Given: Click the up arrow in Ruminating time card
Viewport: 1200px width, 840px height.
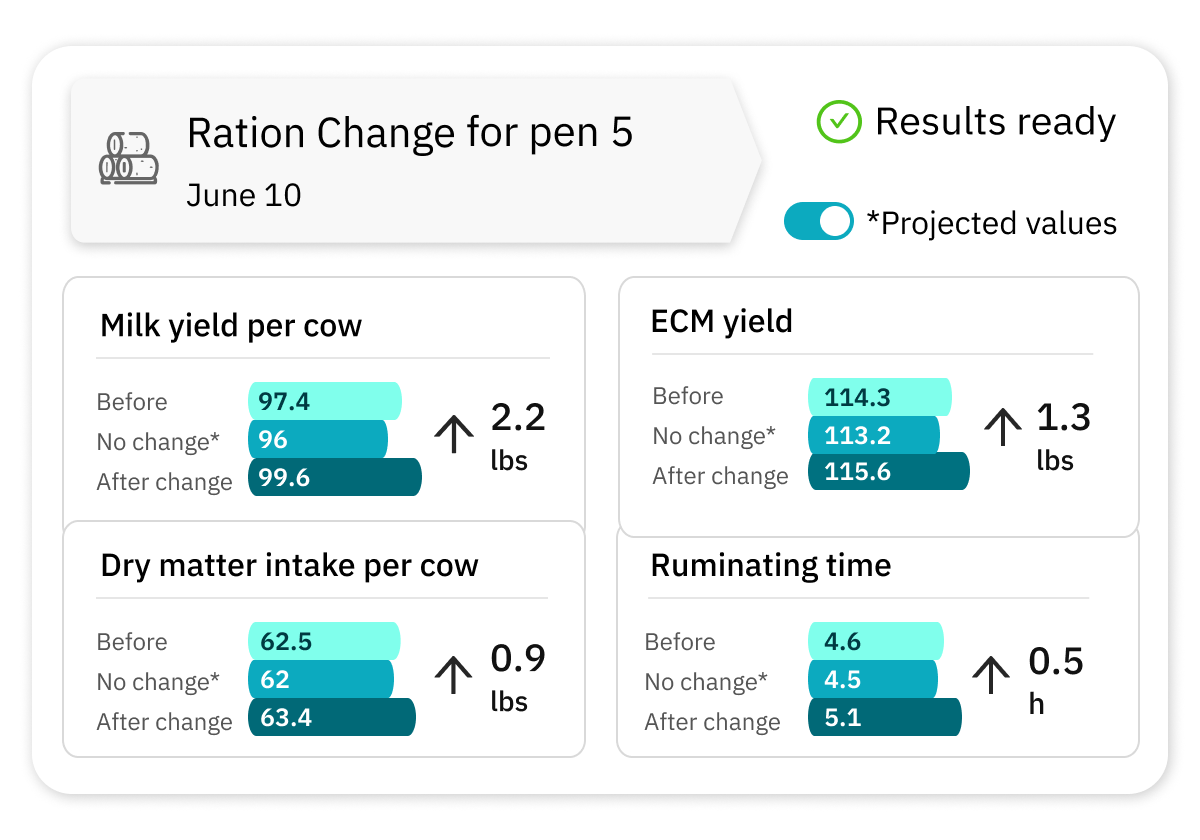Looking at the screenshot, I should [990, 675].
